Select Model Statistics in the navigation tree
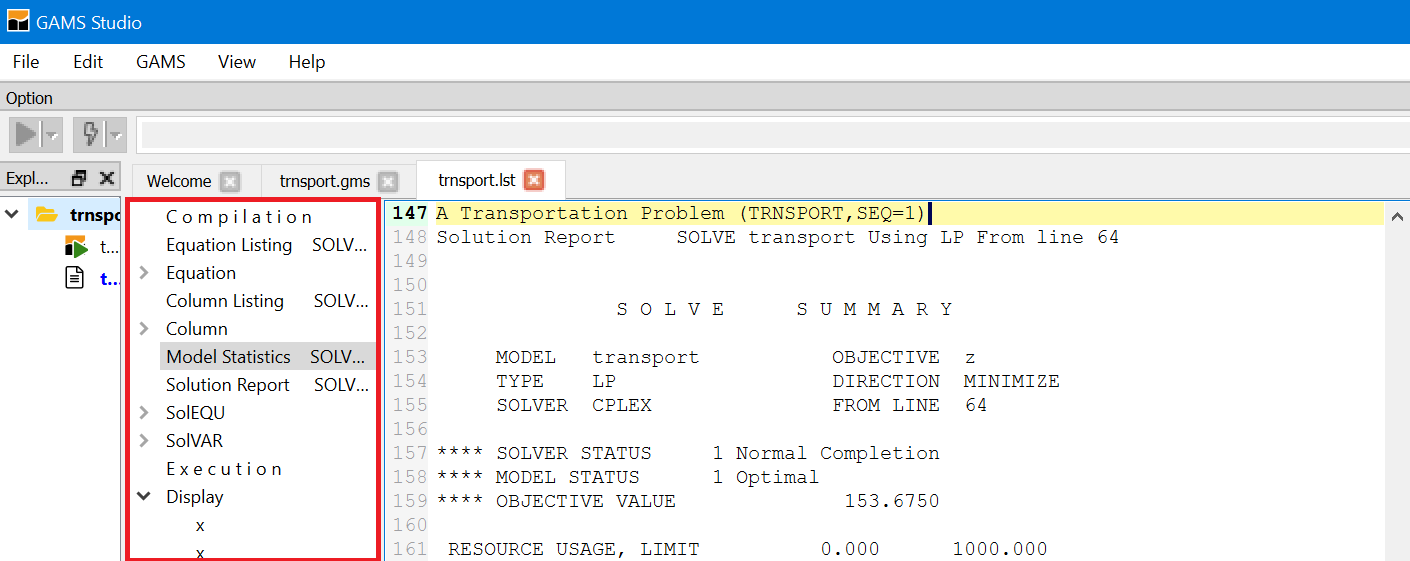The image size is (1410, 561). [228, 357]
